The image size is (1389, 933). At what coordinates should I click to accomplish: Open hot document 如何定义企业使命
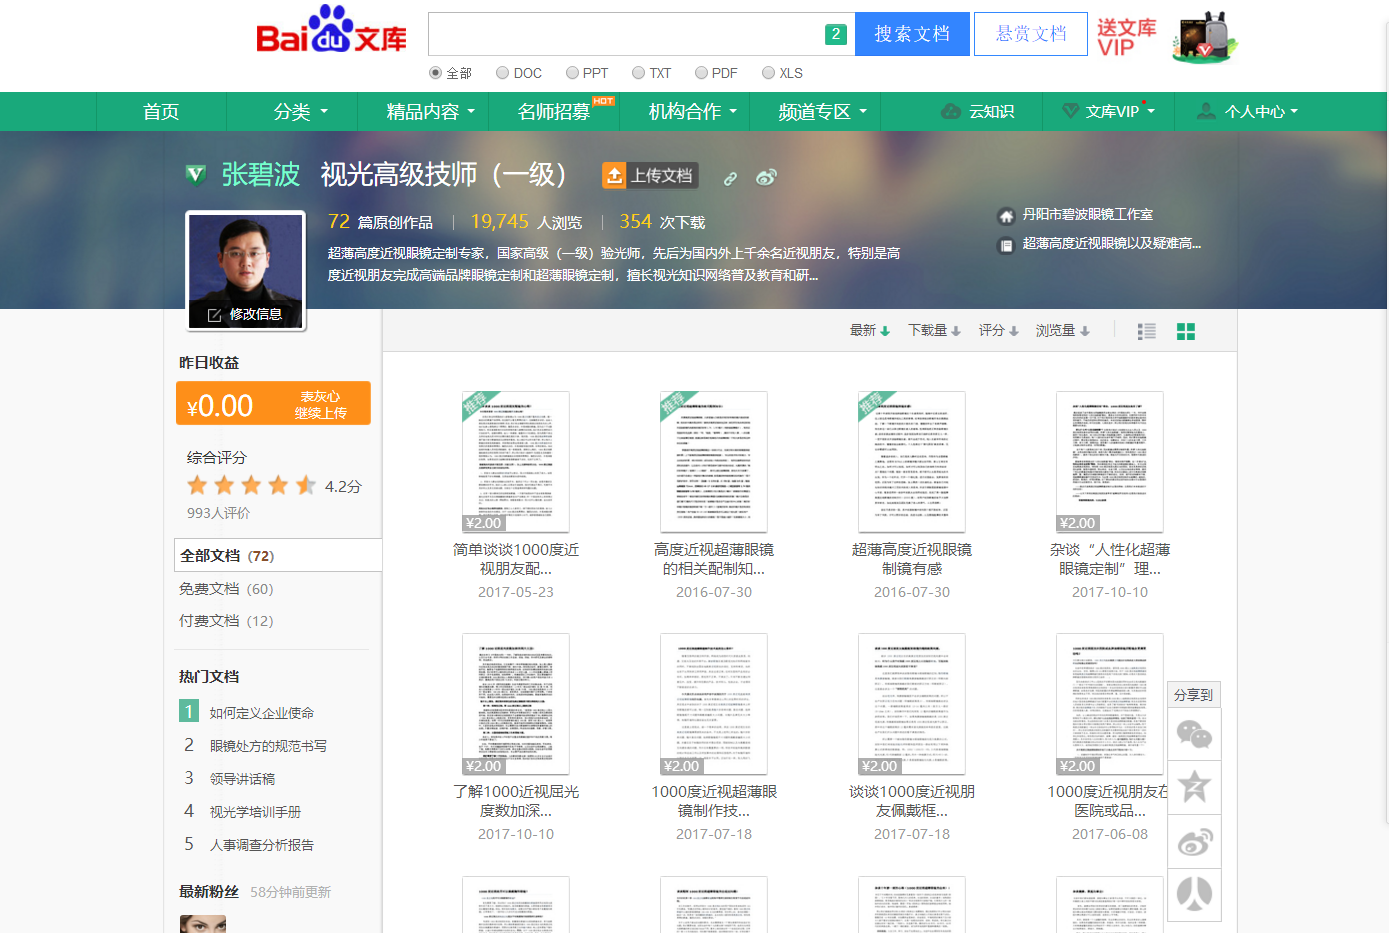[262, 713]
